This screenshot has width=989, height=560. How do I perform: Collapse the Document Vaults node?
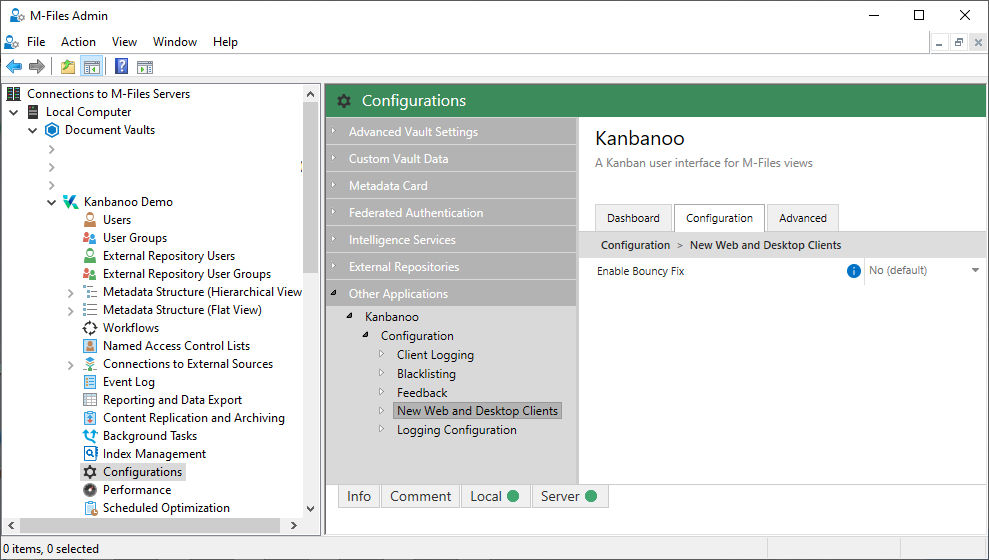pos(33,131)
